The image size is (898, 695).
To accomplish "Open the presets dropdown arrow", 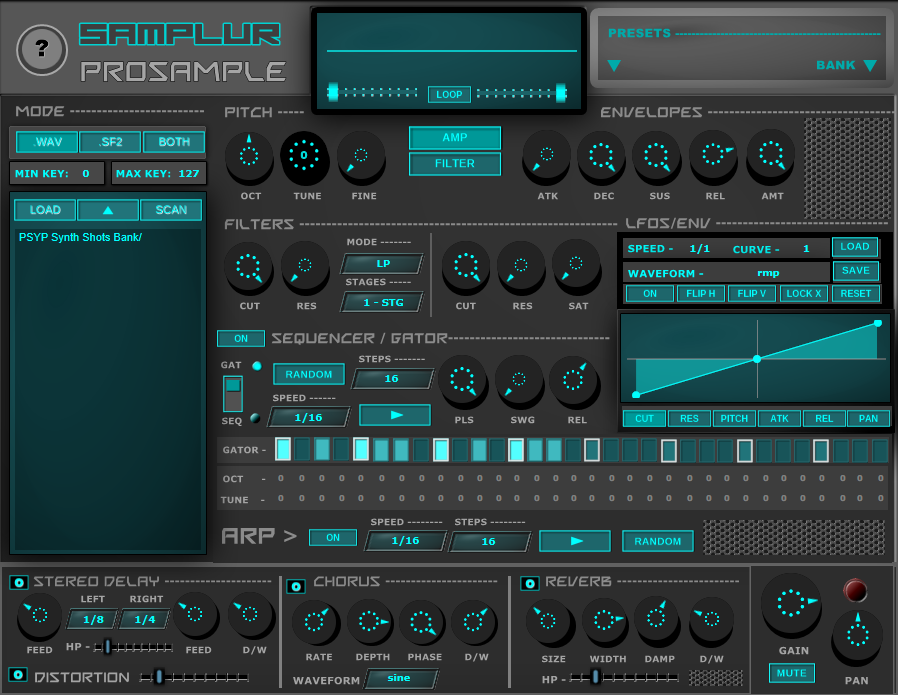I will 614,66.
